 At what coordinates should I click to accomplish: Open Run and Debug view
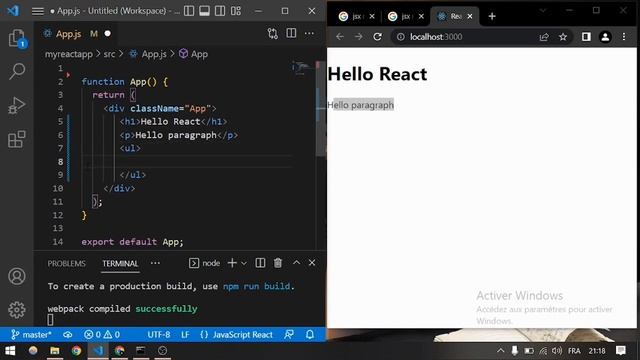point(17,105)
